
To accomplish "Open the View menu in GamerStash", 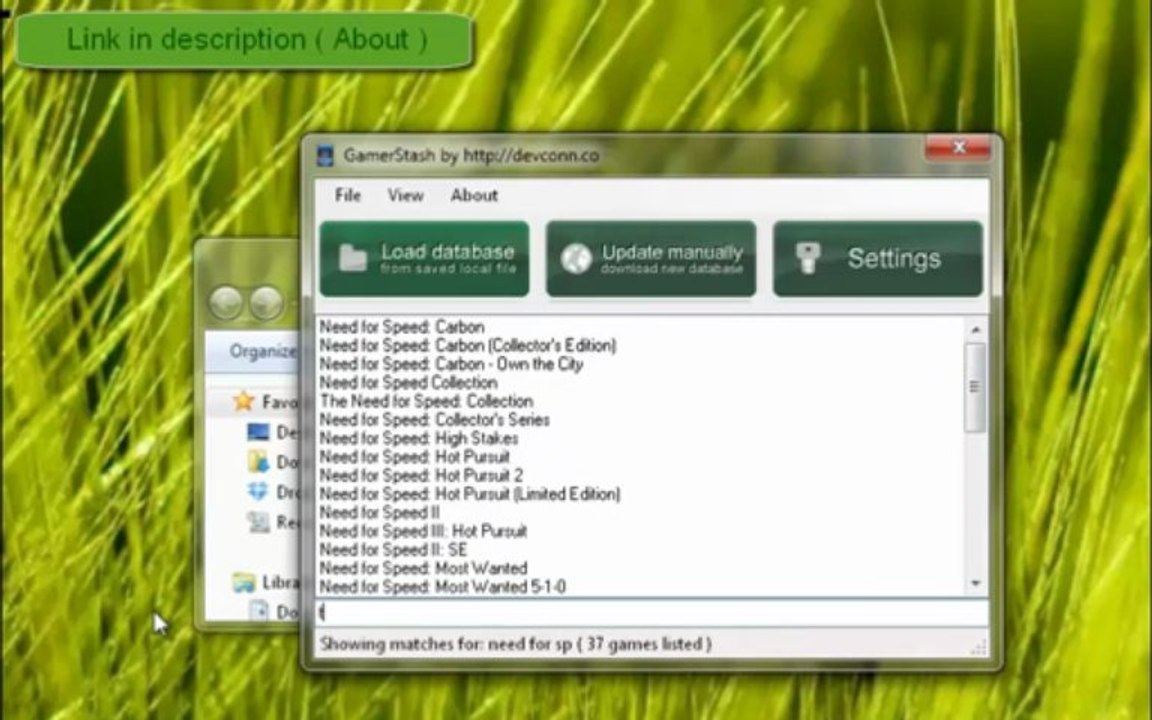I will point(406,195).
